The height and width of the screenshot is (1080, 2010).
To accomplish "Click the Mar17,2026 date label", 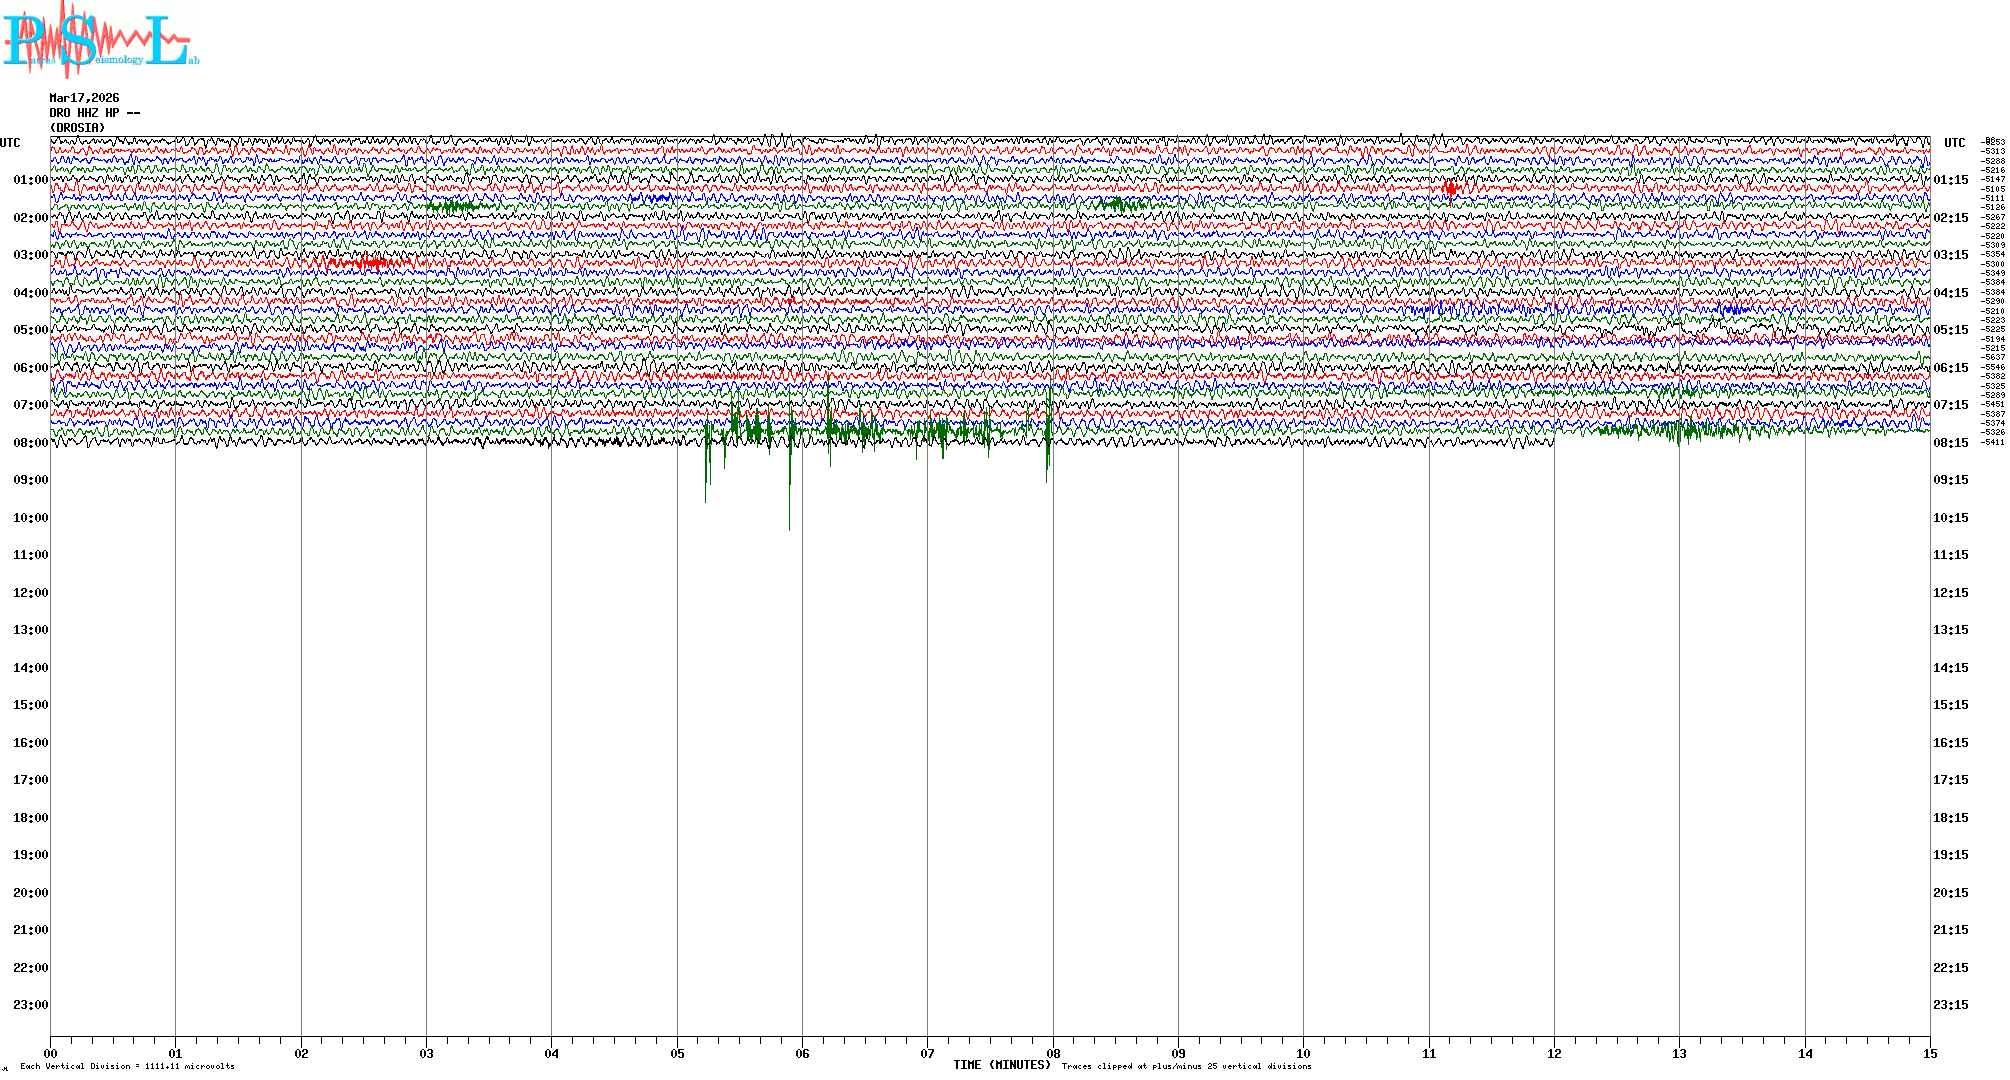I will [84, 98].
